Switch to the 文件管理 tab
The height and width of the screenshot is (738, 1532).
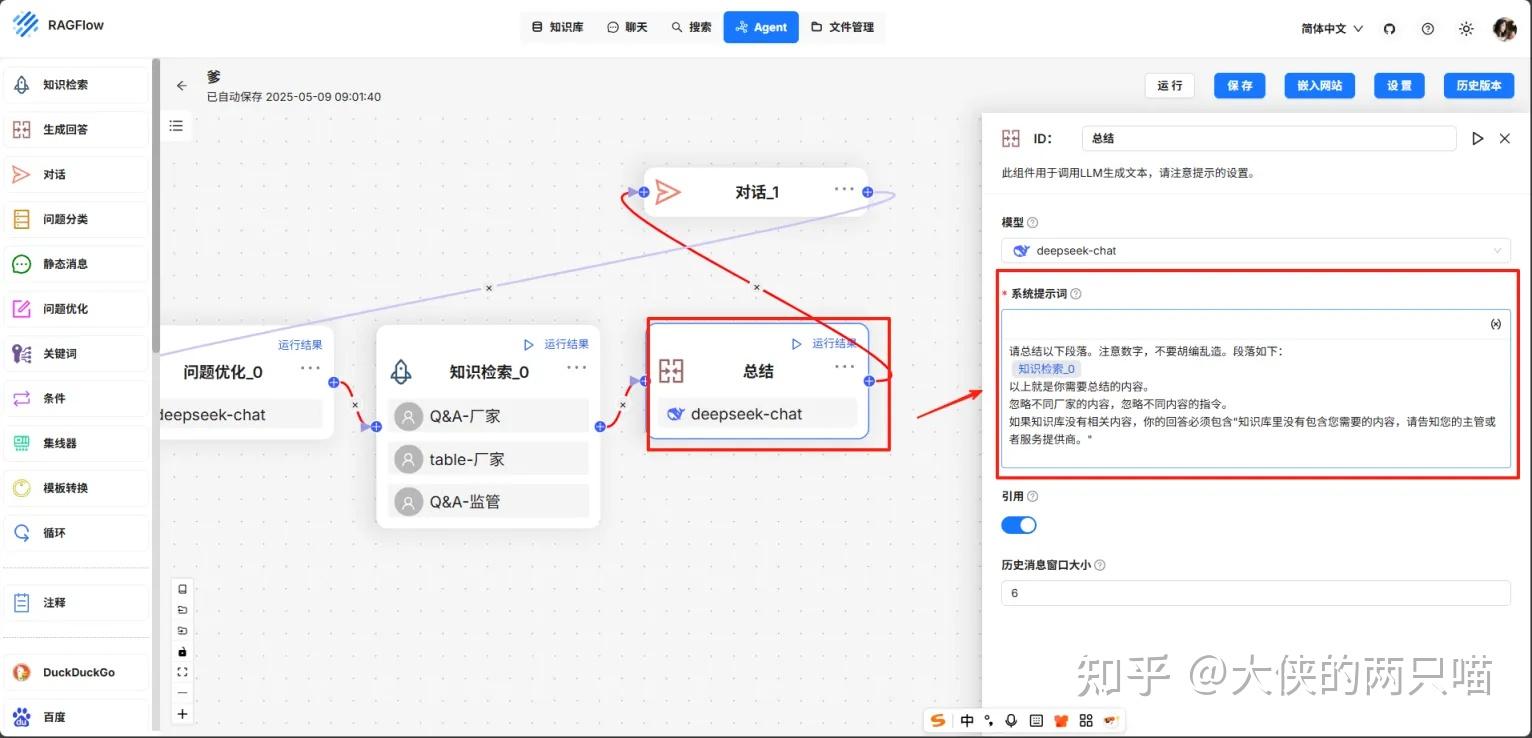(x=845, y=27)
